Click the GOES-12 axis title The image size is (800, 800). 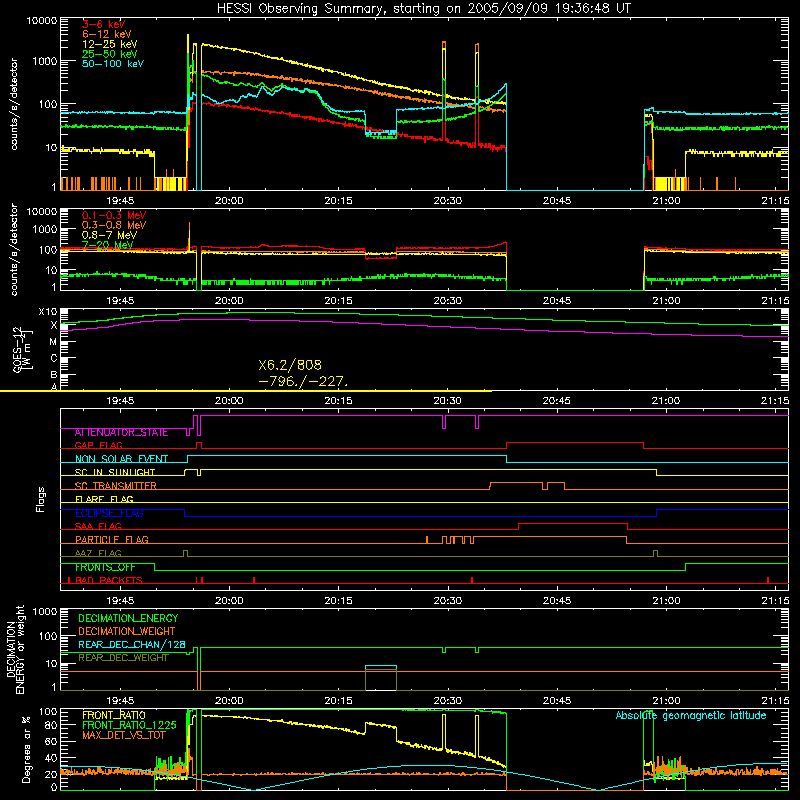coord(22,349)
